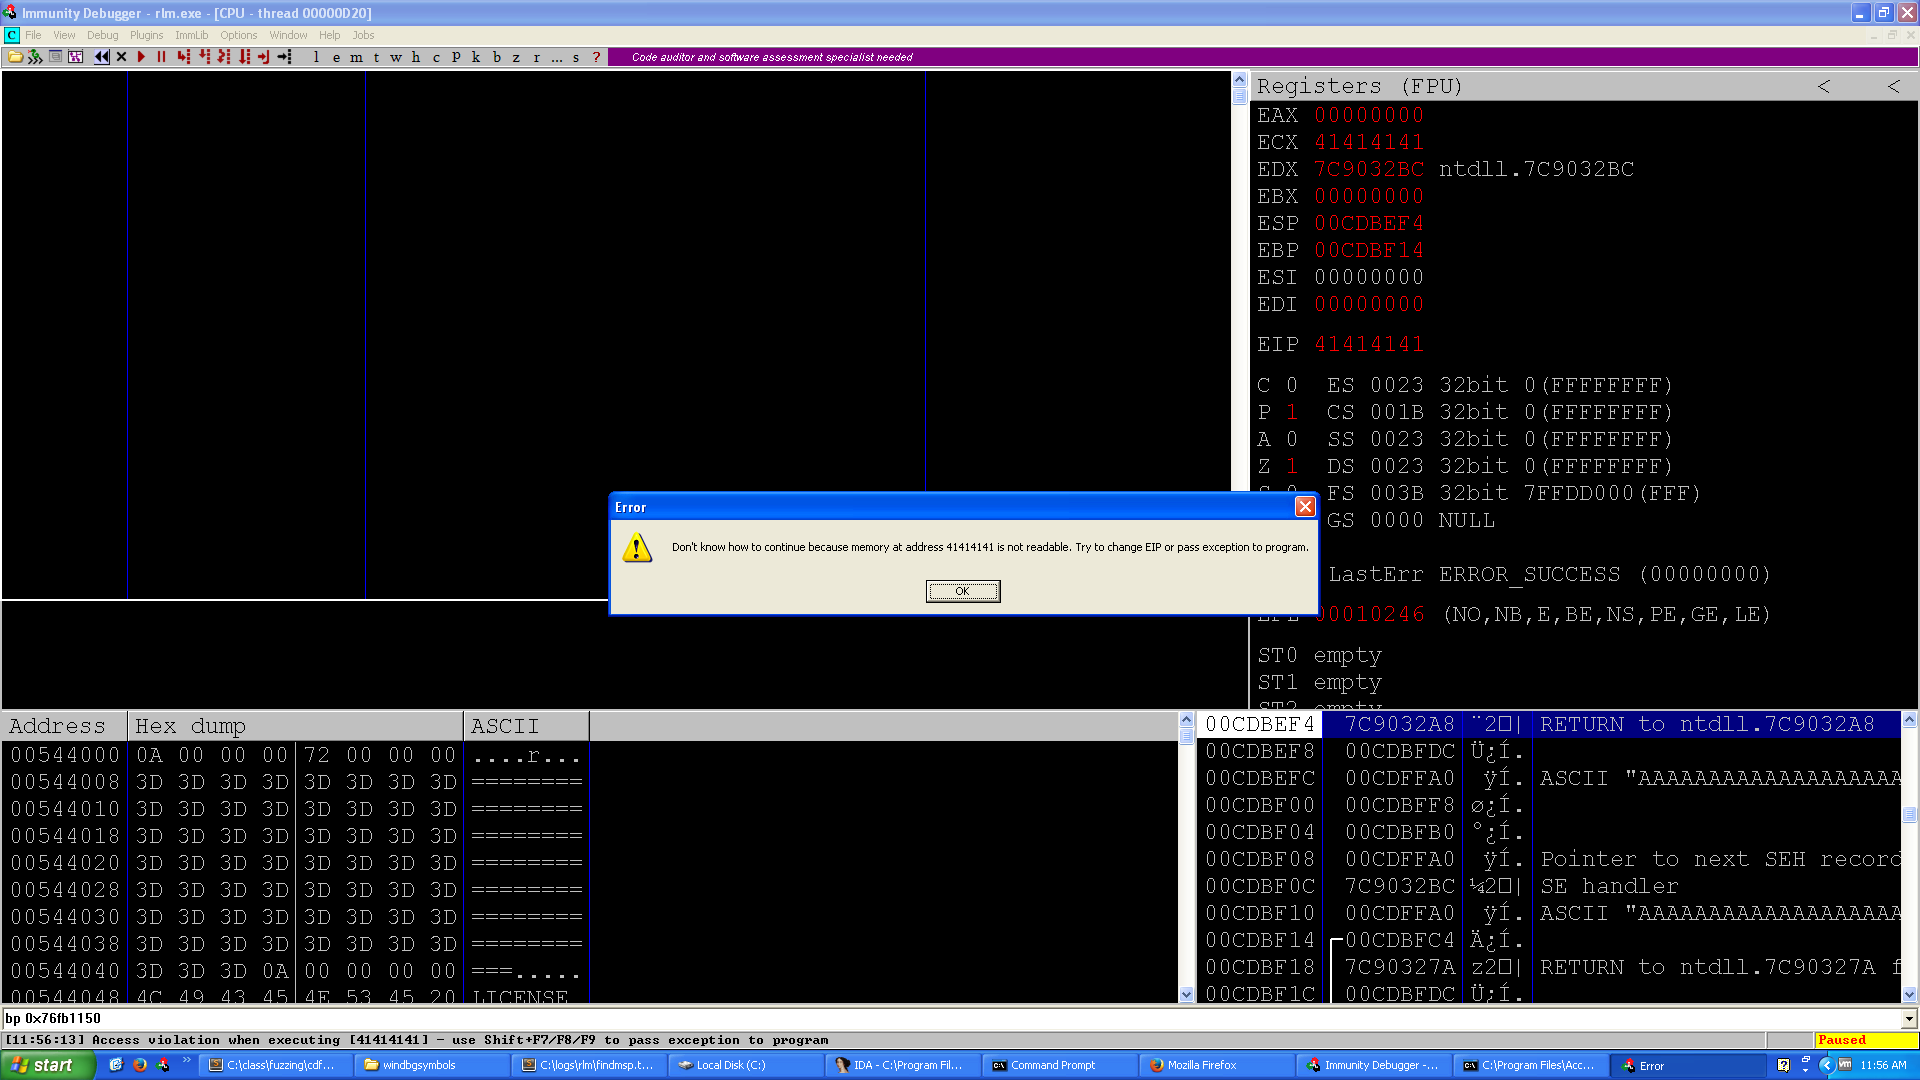
Task: Open the breakpoints 'b' window
Action: click(x=496, y=57)
